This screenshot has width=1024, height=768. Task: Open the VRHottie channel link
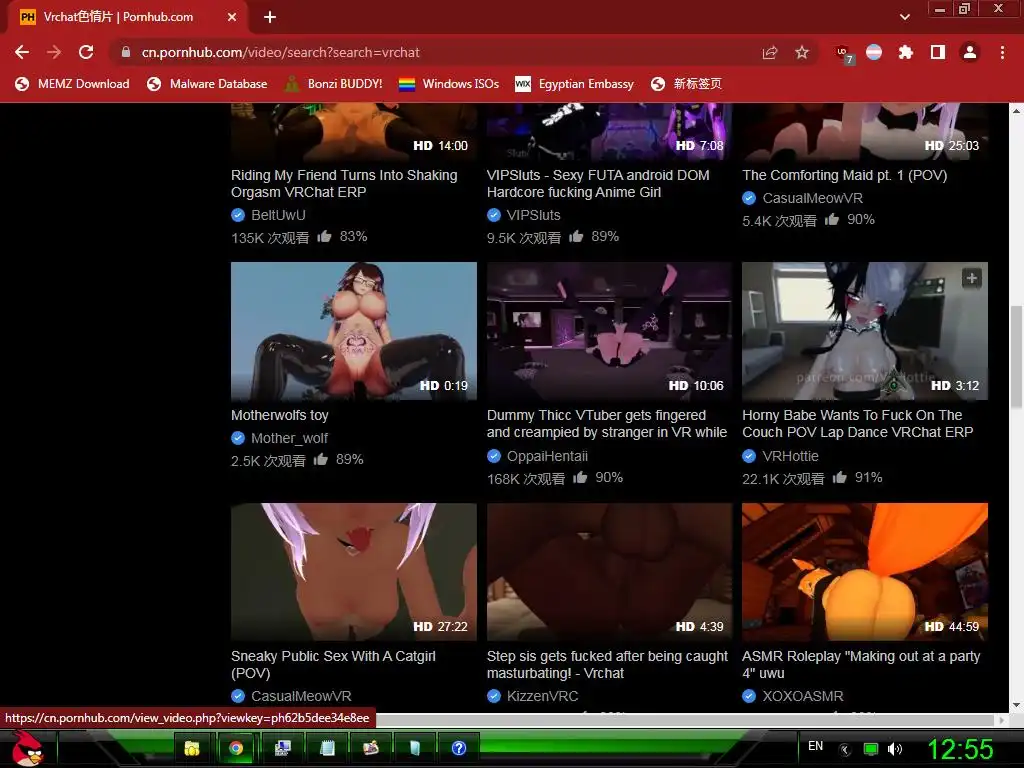pos(790,456)
